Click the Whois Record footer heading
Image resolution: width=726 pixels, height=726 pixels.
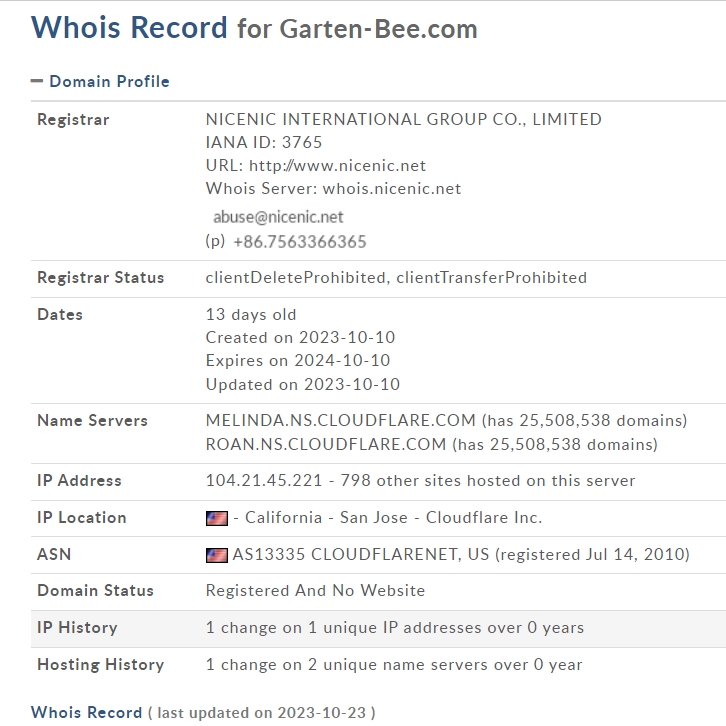[x=87, y=712]
